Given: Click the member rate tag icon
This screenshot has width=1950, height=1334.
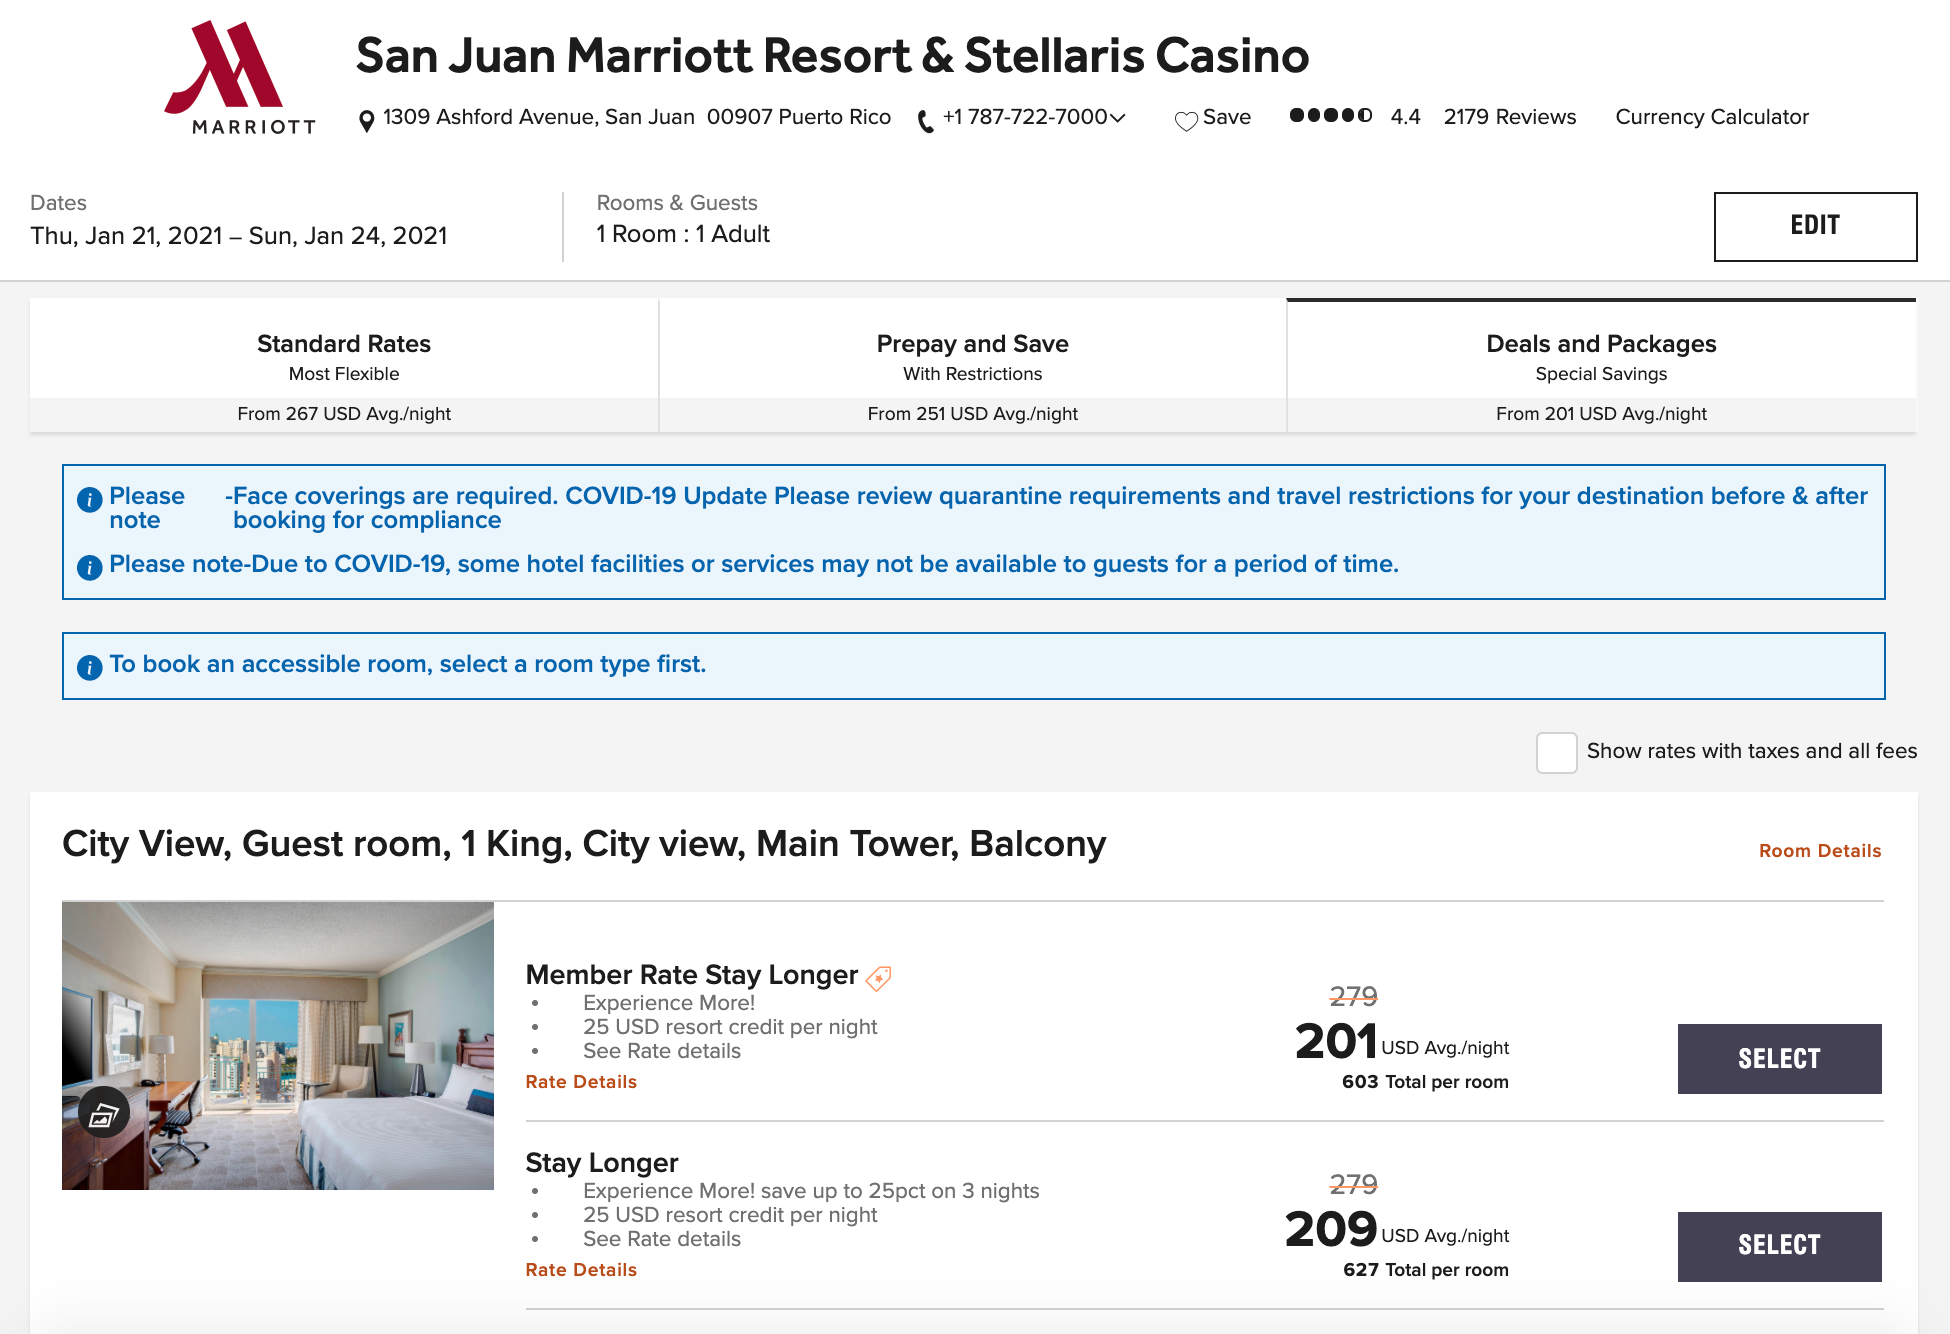Looking at the screenshot, I should point(878,977).
